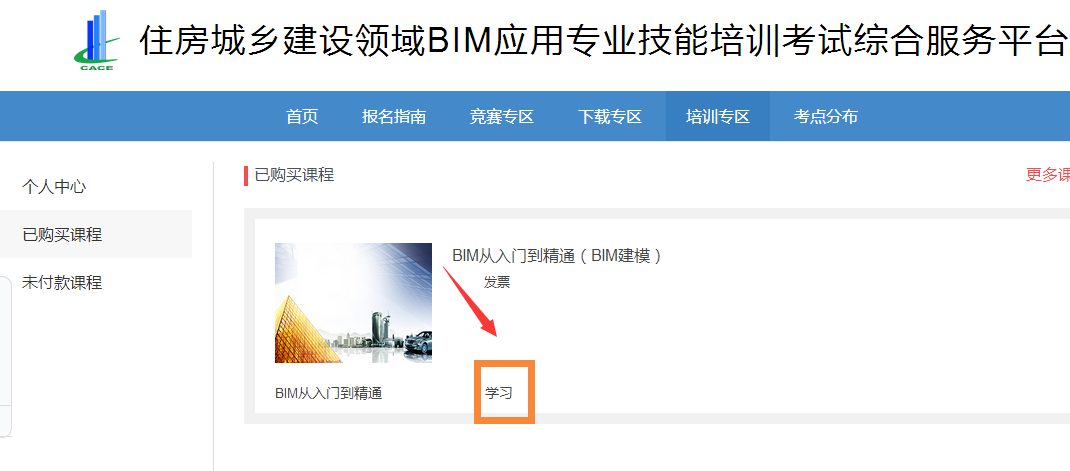Click the CACE logo icon

pyautogui.click(x=96, y=41)
